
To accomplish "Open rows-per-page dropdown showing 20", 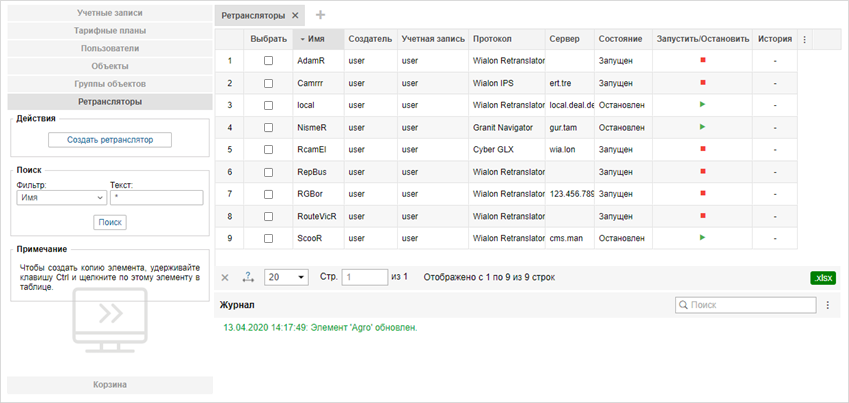I will point(286,277).
